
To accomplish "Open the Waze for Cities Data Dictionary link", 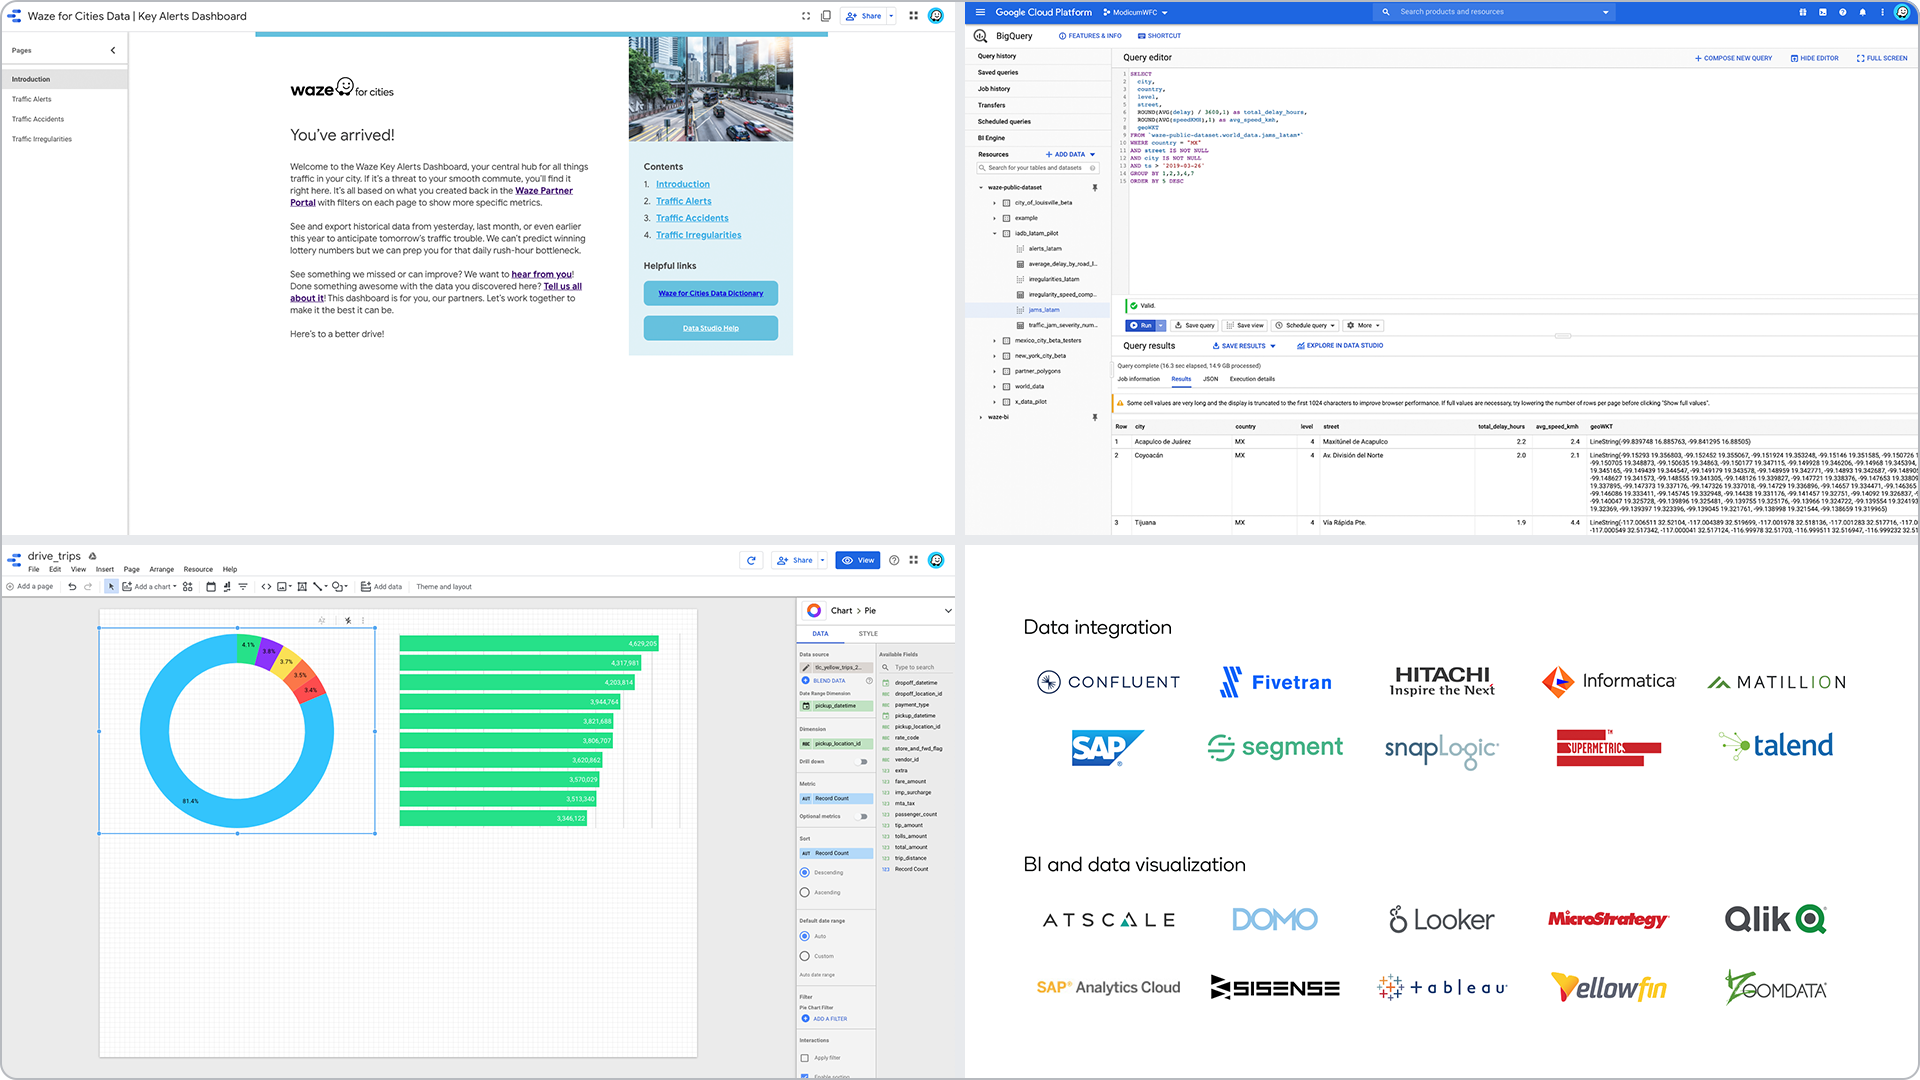I will [711, 293].
